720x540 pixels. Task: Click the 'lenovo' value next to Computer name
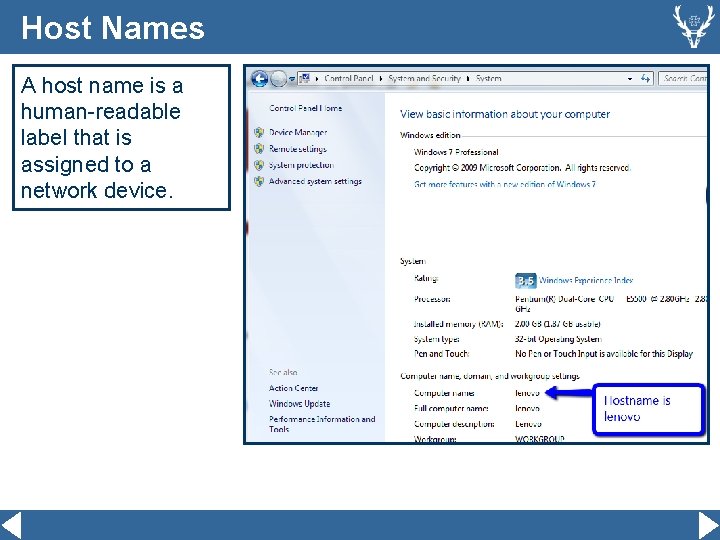[x=527, y=393]
